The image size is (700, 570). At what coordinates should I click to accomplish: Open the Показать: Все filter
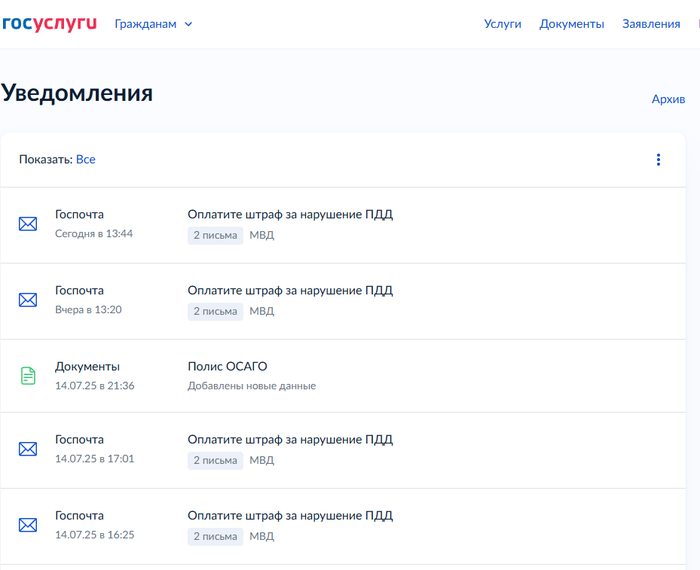[86, 159]
